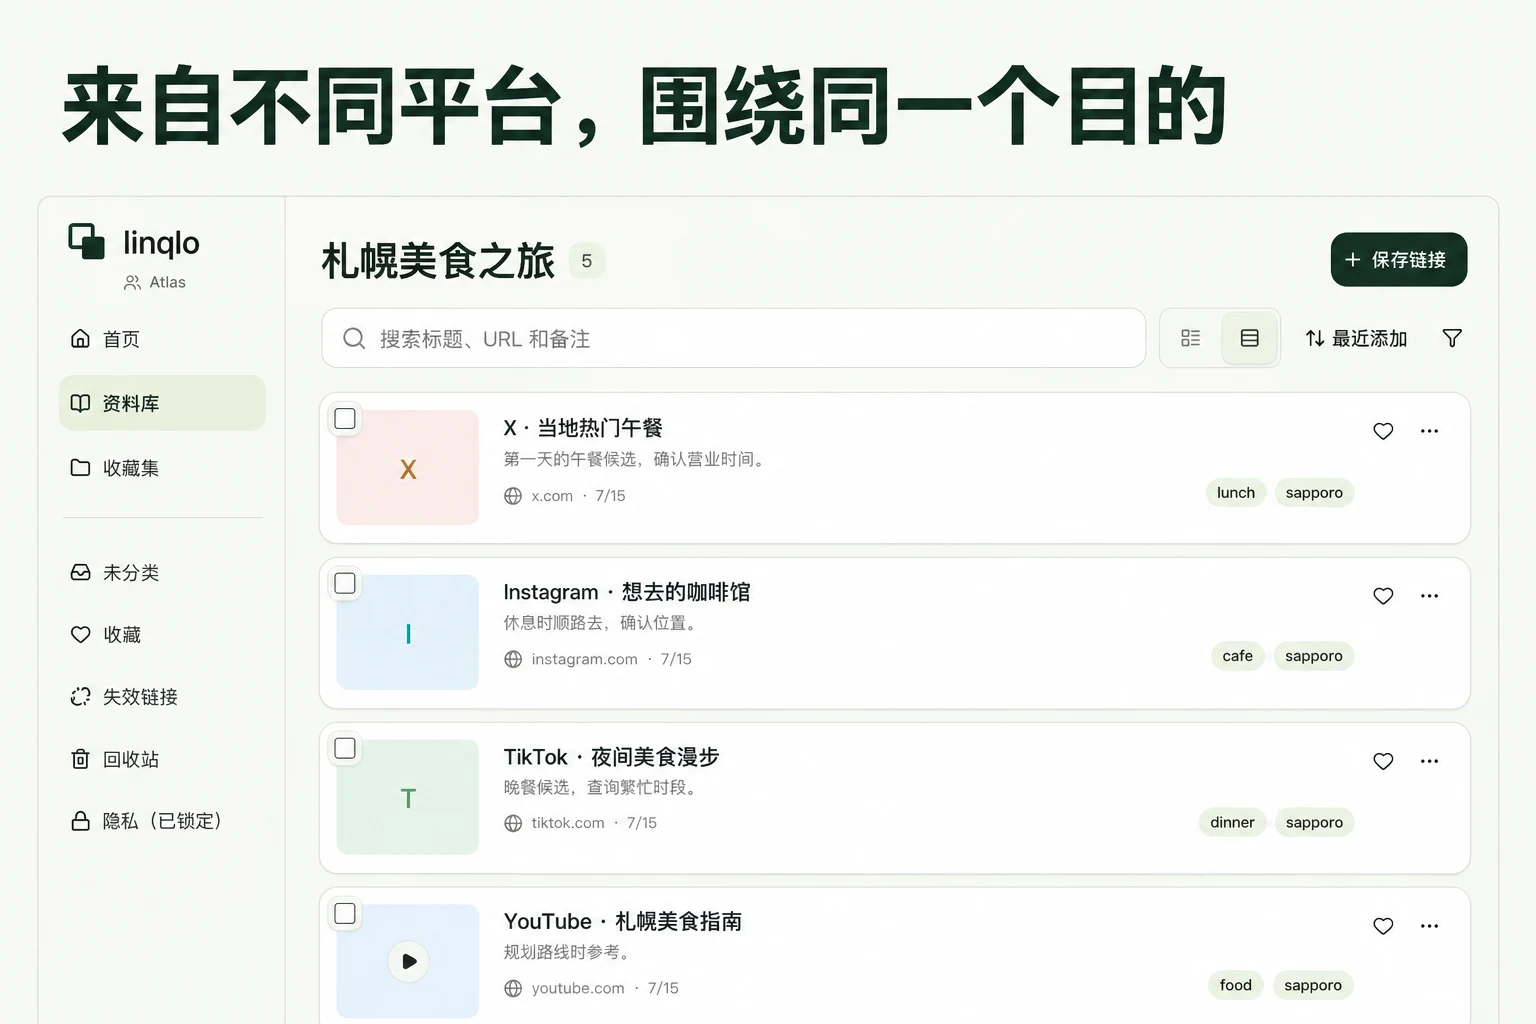Open more options for YouTube 札幌美食指南
Viewport: 1536px width, 1024px height.
[1429, 926]
